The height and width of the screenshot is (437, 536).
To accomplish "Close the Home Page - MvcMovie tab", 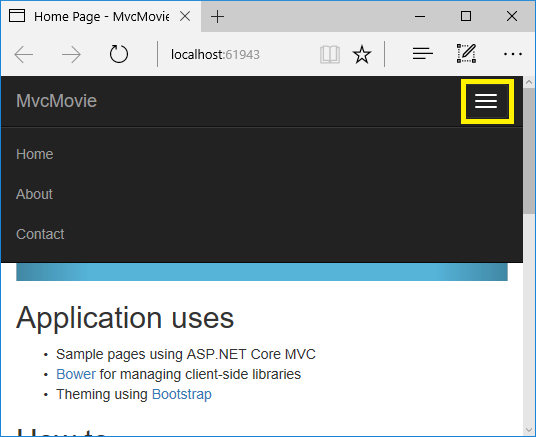I will (185, 16).
